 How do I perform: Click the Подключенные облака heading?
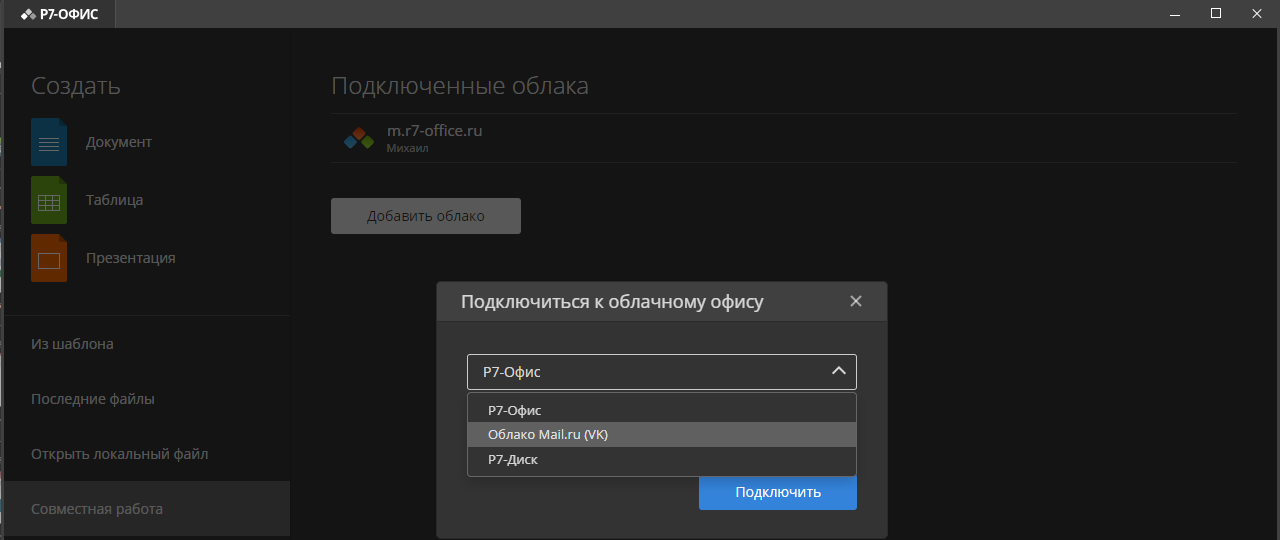click(460, 86)
